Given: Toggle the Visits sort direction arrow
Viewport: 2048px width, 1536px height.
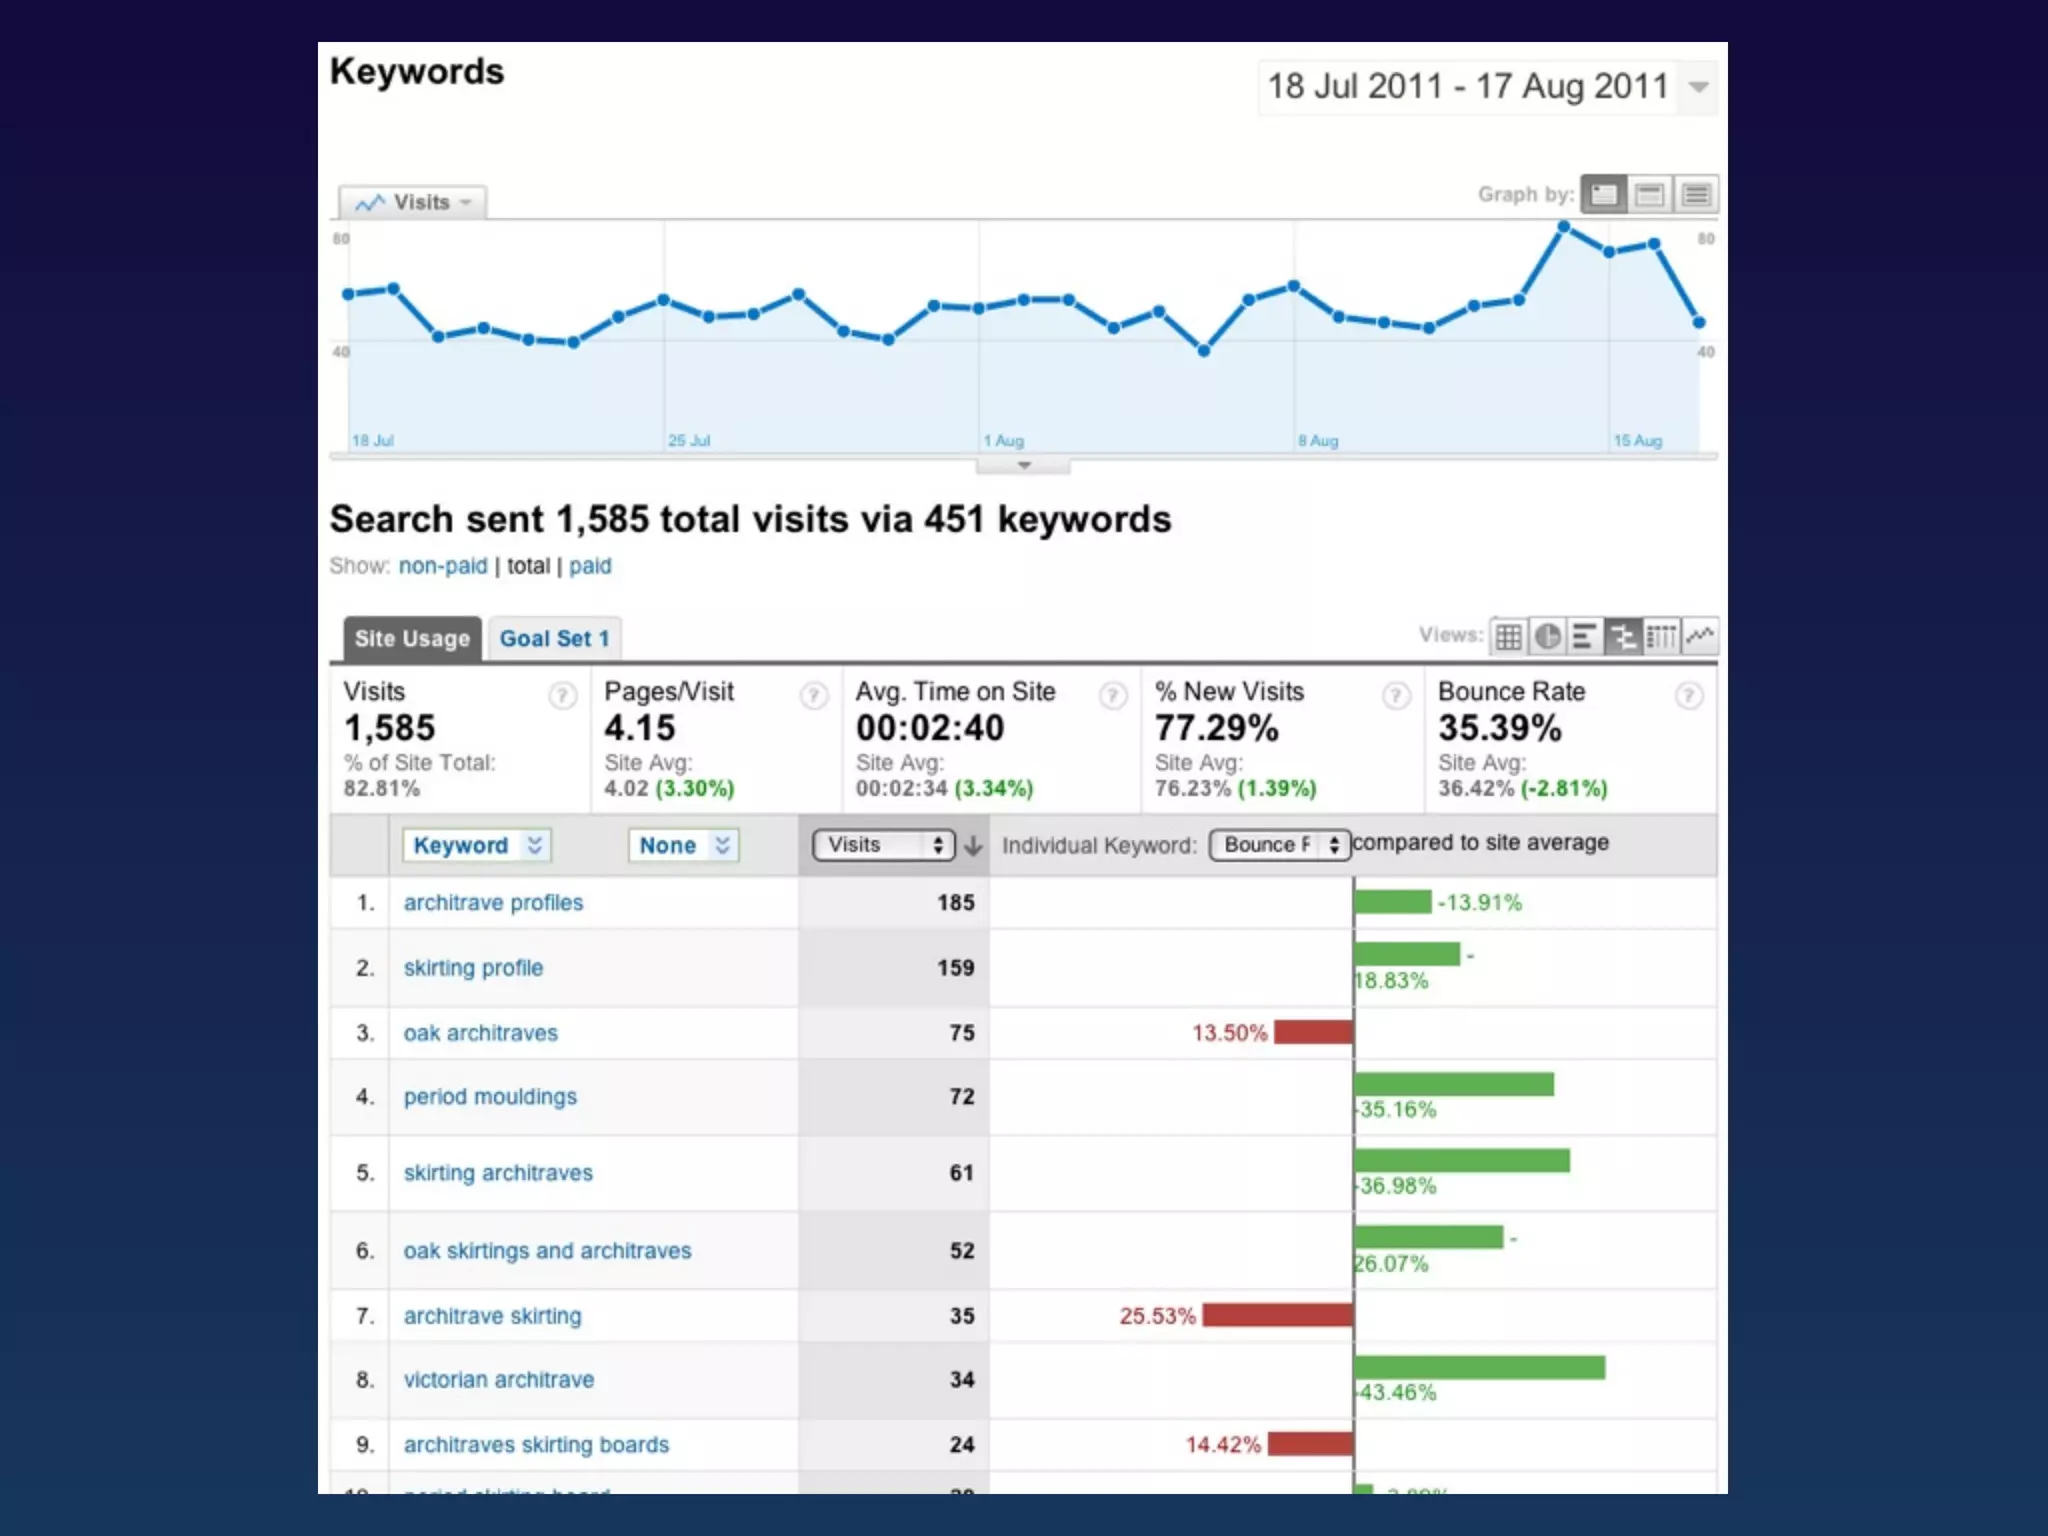Looking at the screenshot, I should point(973,846).
